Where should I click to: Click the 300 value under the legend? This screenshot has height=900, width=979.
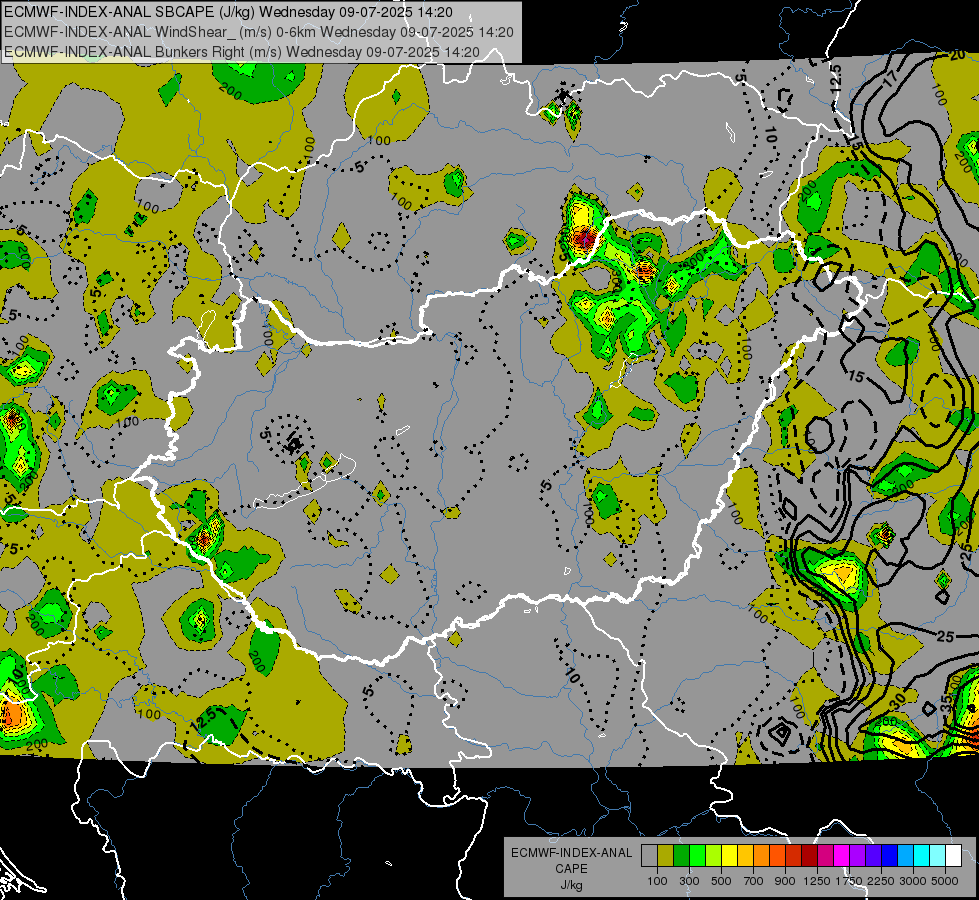(689, 881)
